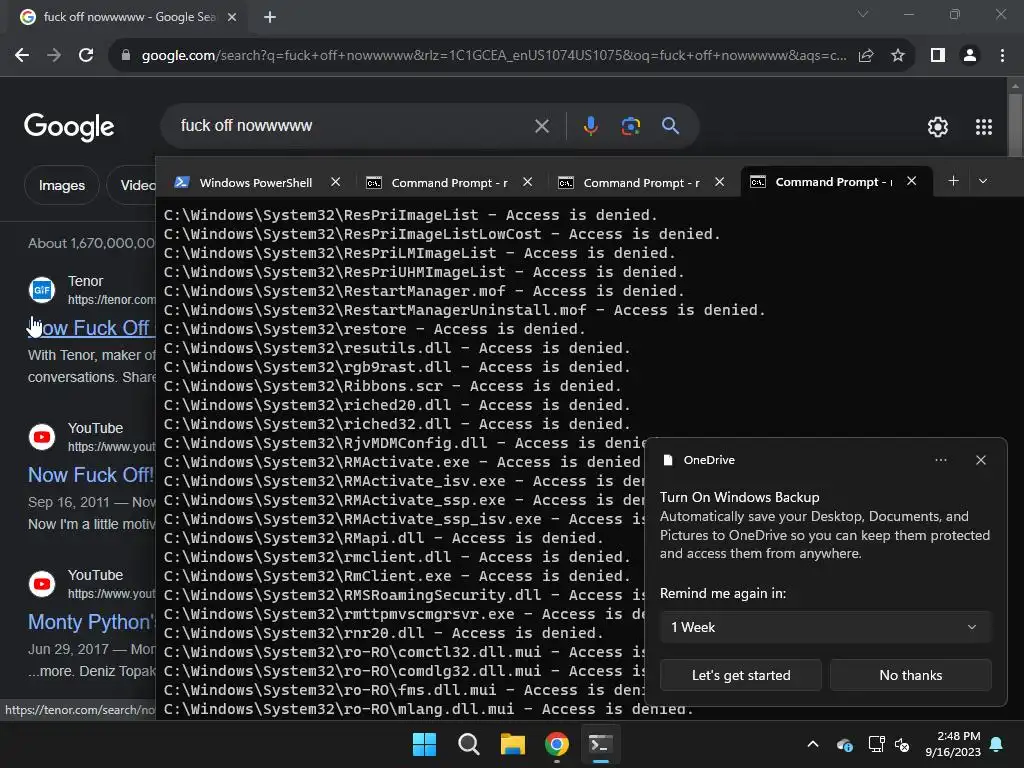Share this page from address bar

tap(866, 56)
